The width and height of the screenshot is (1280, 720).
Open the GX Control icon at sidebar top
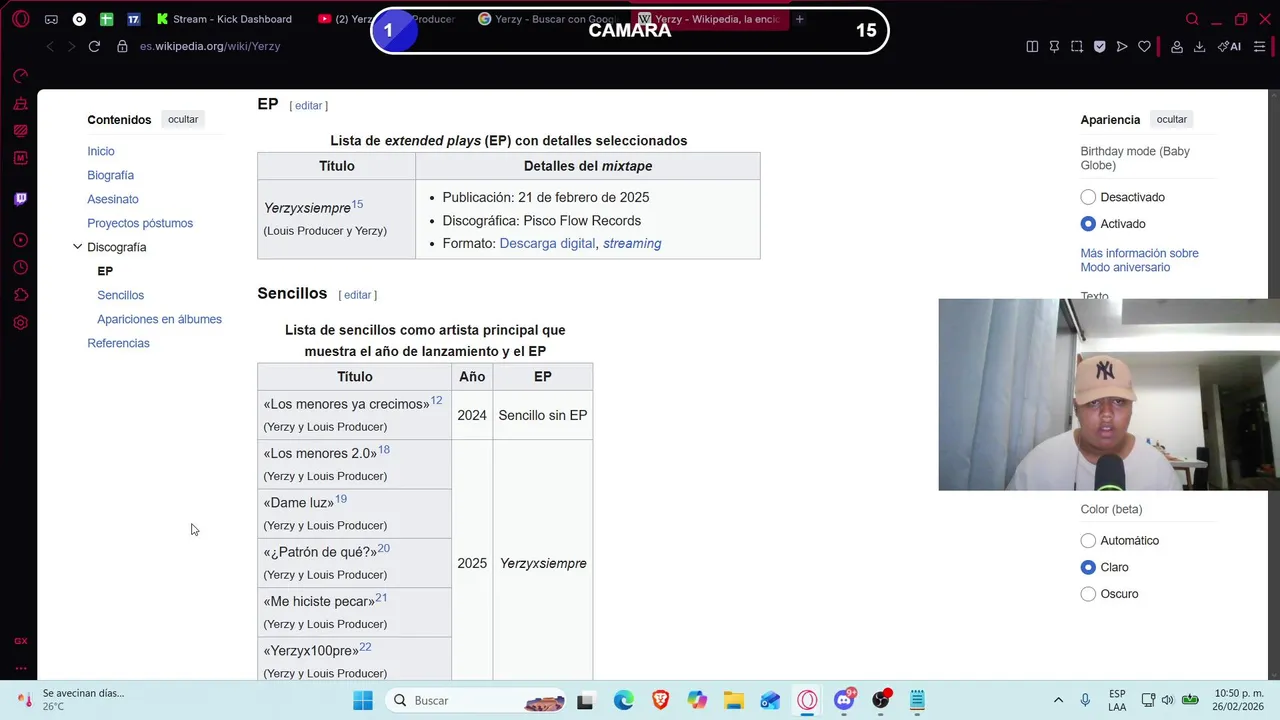coord(21,75)
